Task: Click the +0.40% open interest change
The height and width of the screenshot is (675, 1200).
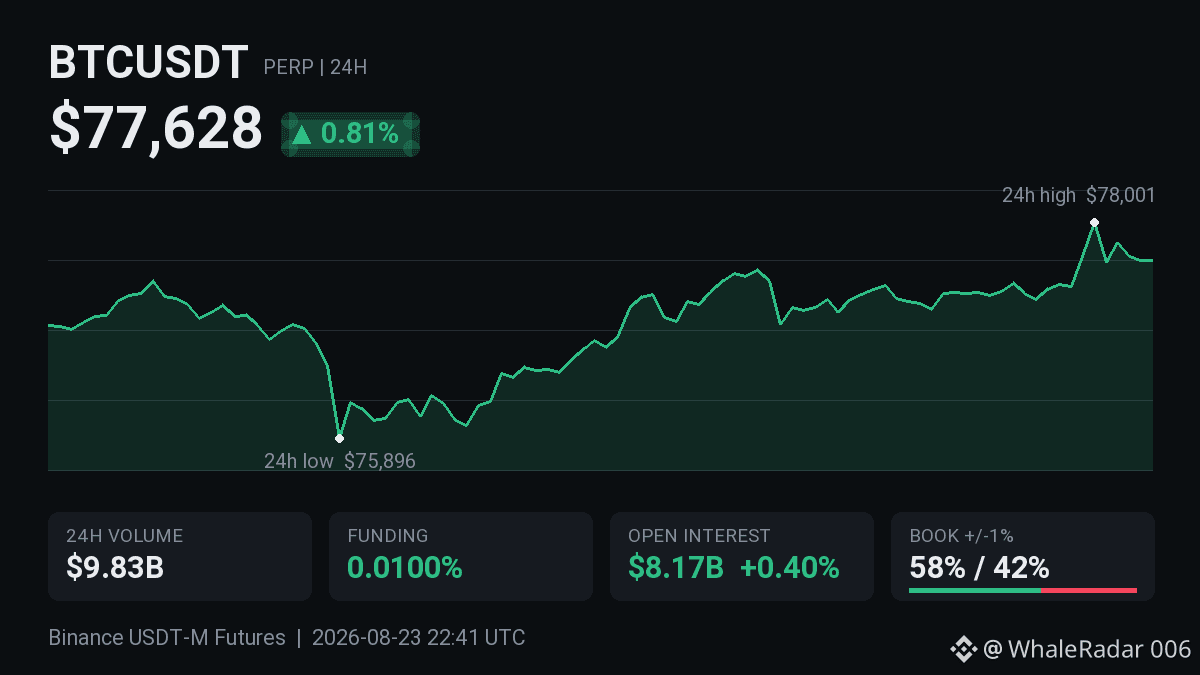Action: point(789,568)
